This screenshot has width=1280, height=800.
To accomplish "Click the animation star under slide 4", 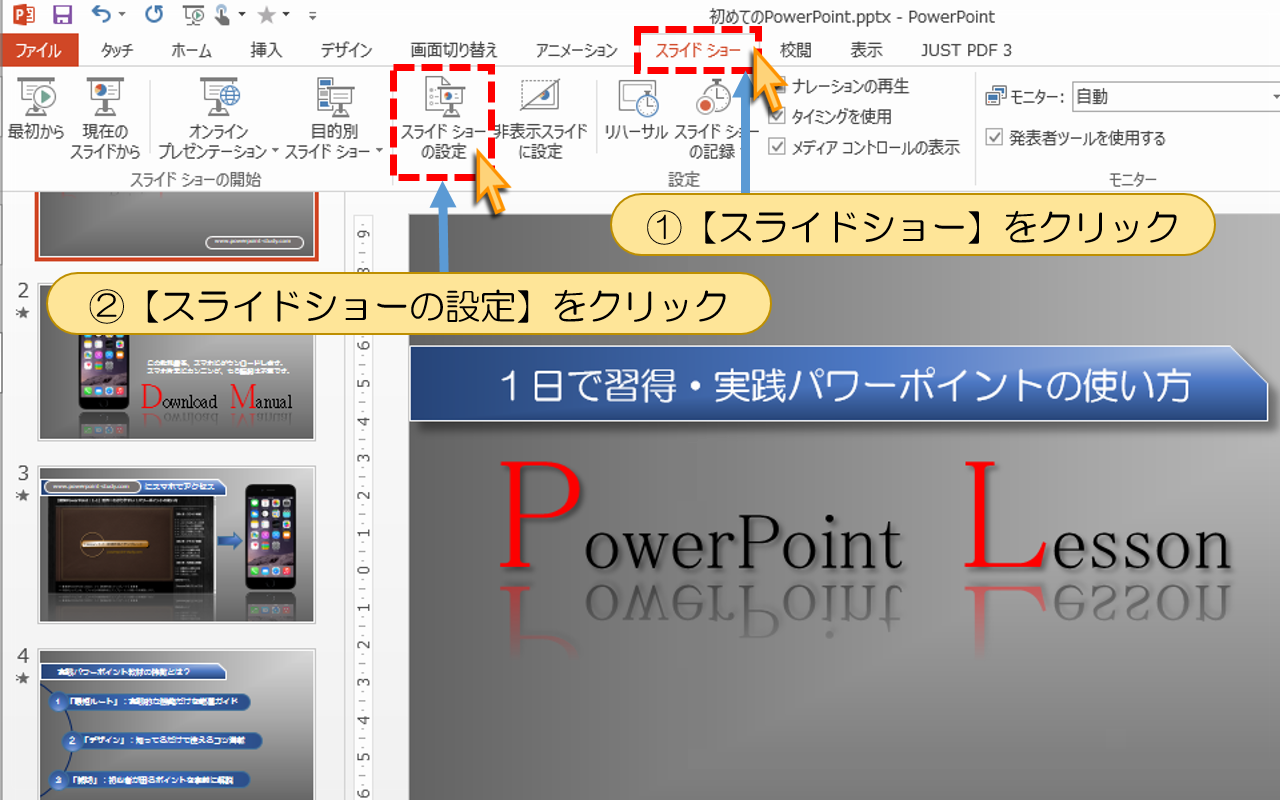I will pyautogui.click(x=22, y=679).
